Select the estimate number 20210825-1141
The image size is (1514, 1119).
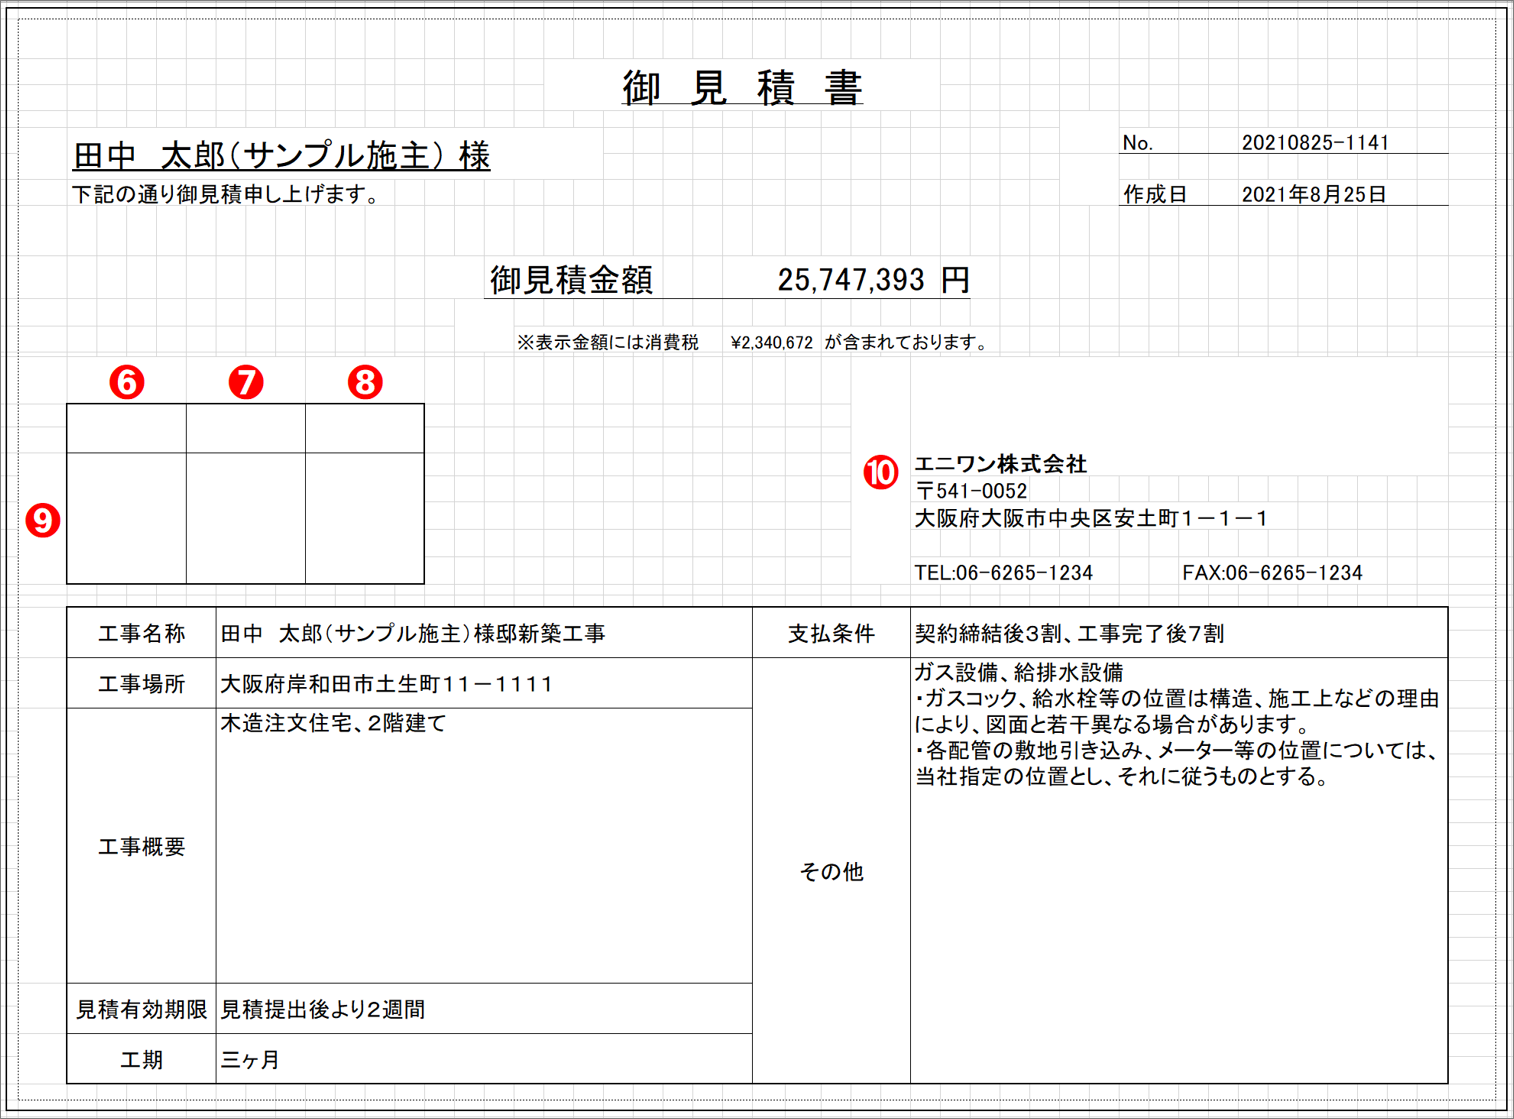[1320, 143]
